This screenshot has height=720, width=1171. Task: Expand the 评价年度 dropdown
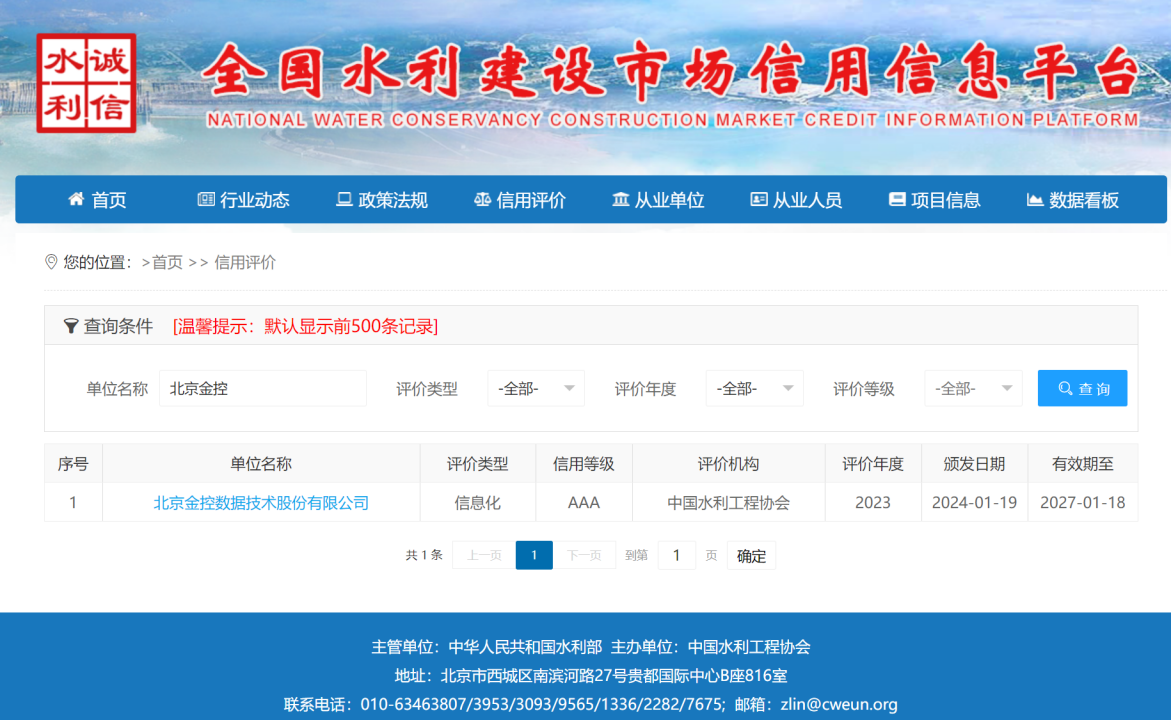pyautogui.click(x=754, y=388)
